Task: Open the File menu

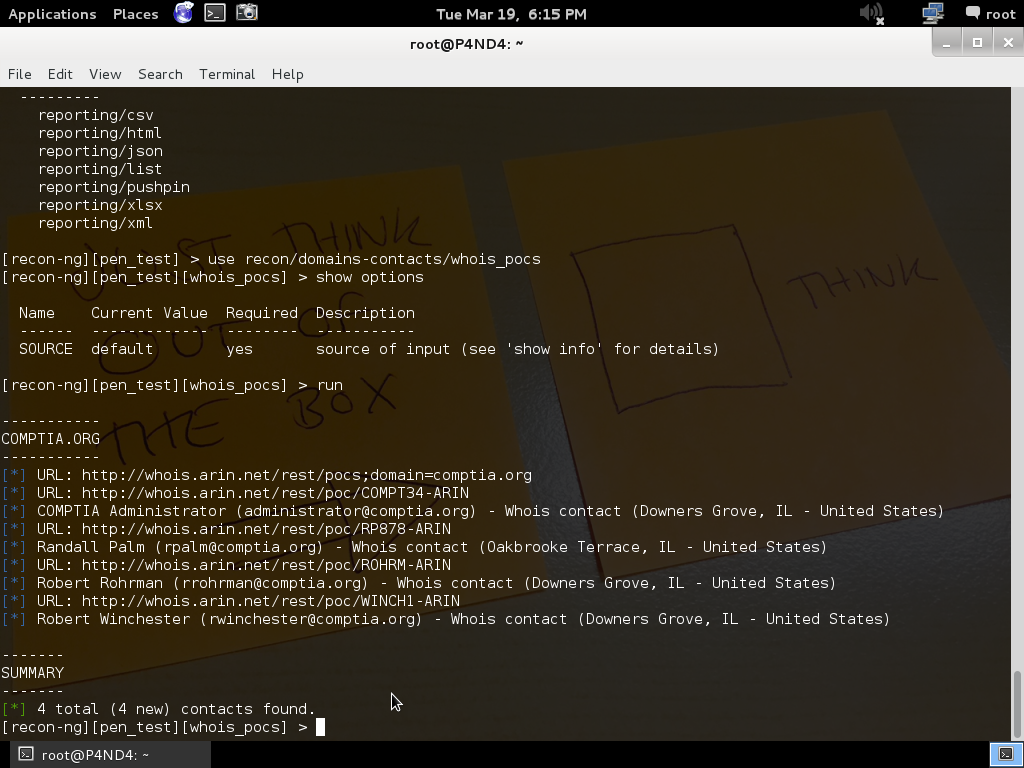Action: pos(19,74)
